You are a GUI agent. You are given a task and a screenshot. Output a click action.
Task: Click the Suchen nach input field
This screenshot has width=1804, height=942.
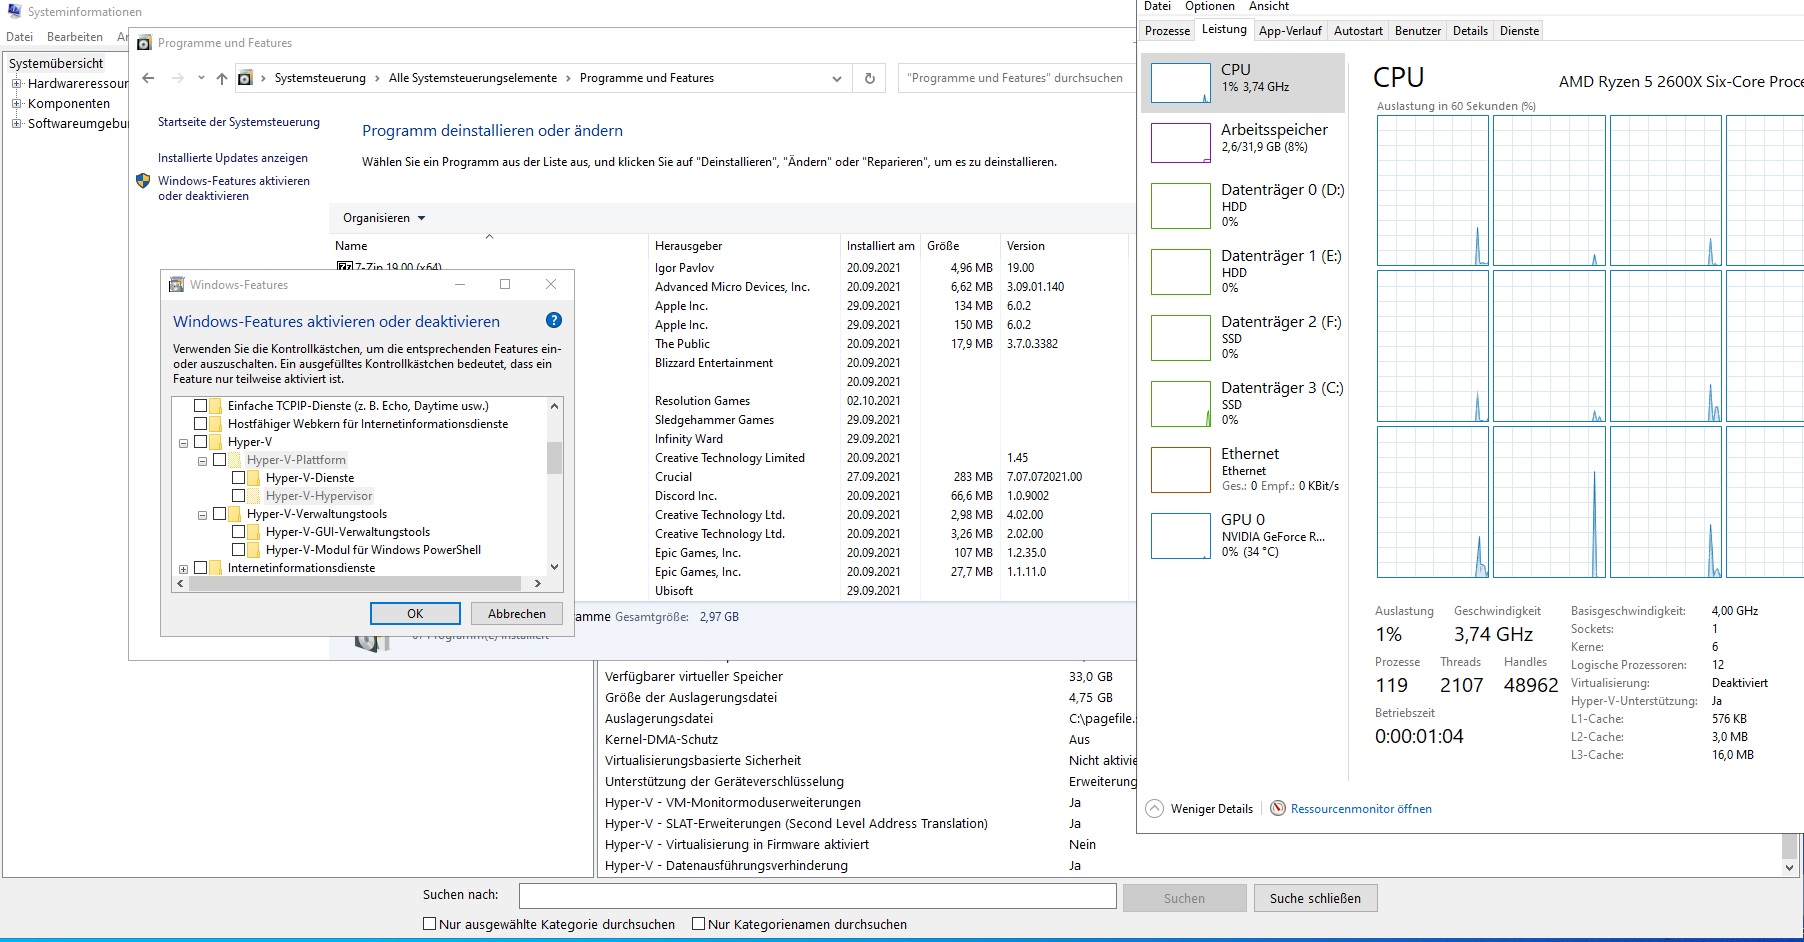click(x=817, y=896)
